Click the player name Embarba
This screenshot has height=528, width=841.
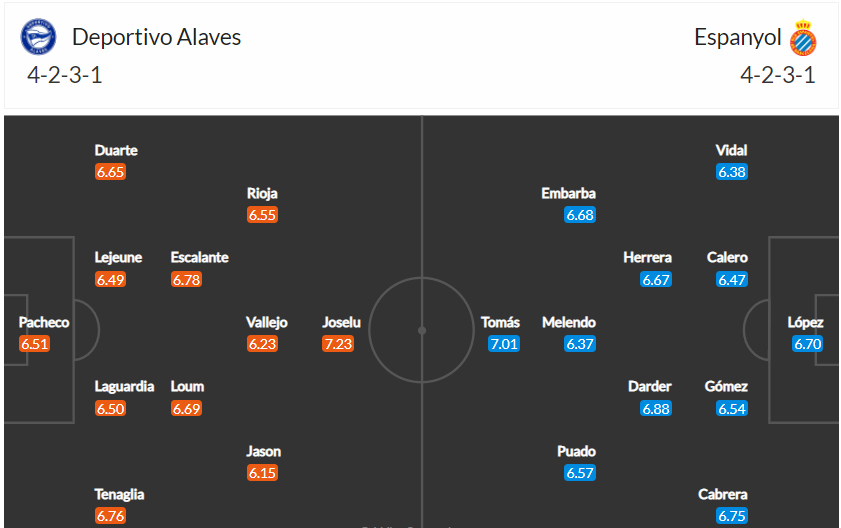[x=569, y=193]
